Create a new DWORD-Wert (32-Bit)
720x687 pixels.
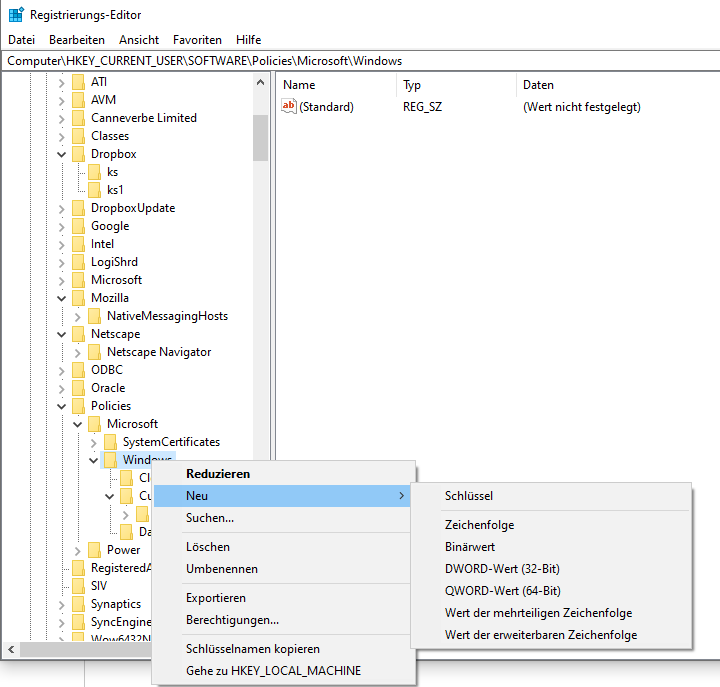tap(551, 569)
